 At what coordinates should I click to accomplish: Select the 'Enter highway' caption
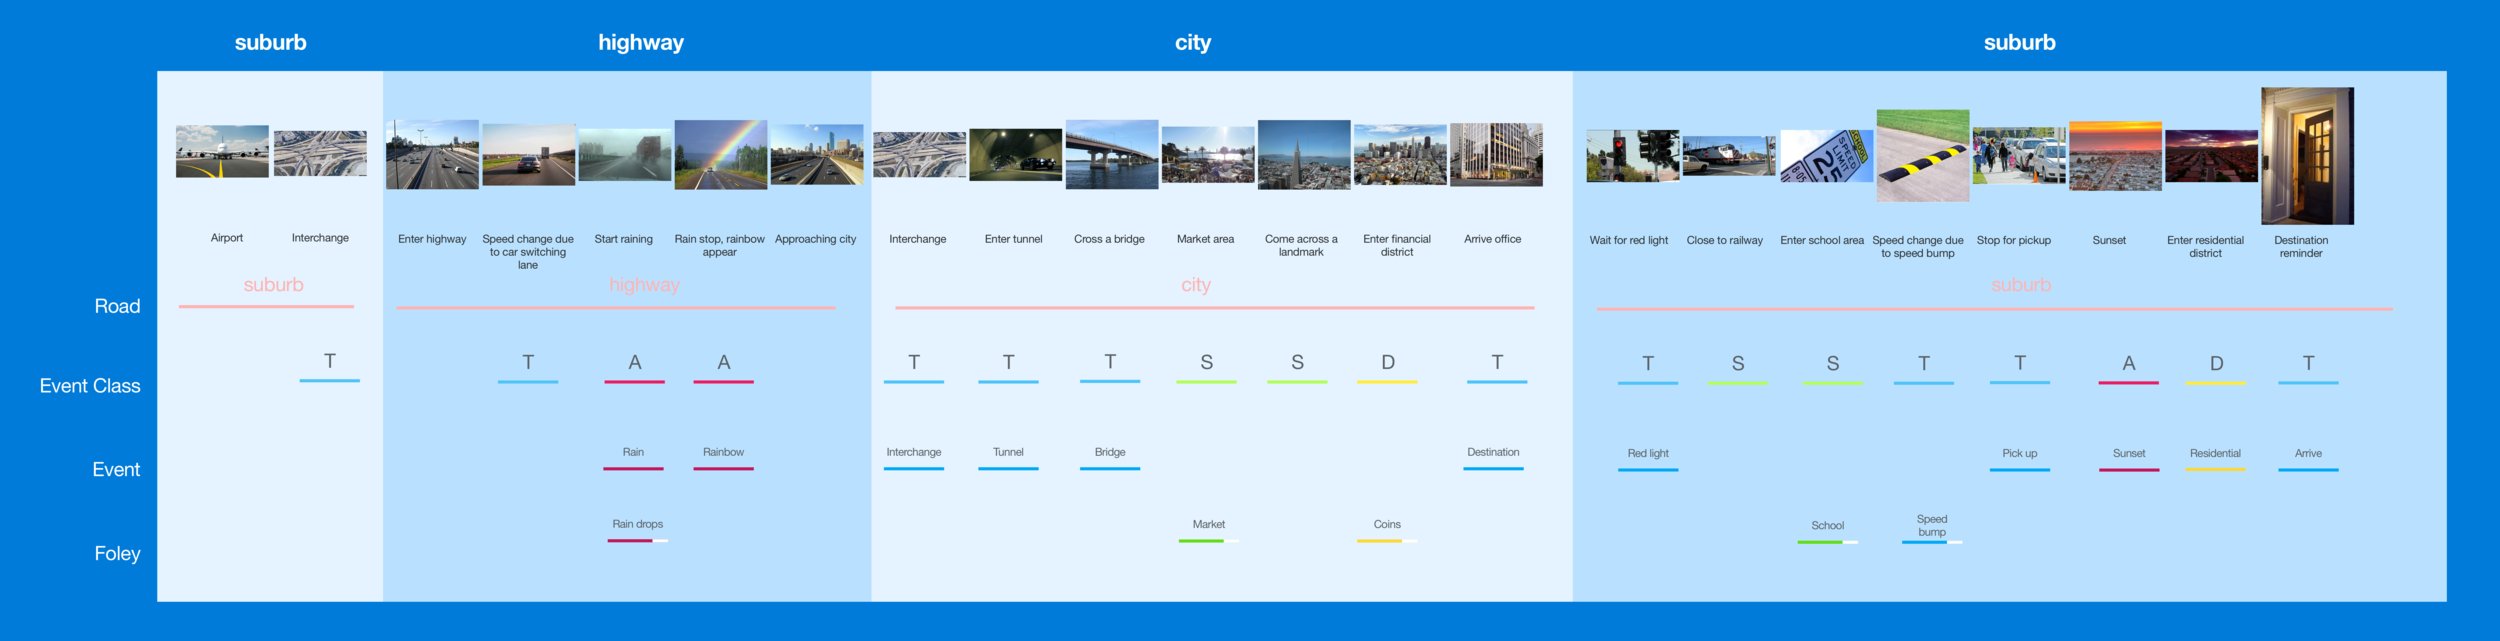432,239
